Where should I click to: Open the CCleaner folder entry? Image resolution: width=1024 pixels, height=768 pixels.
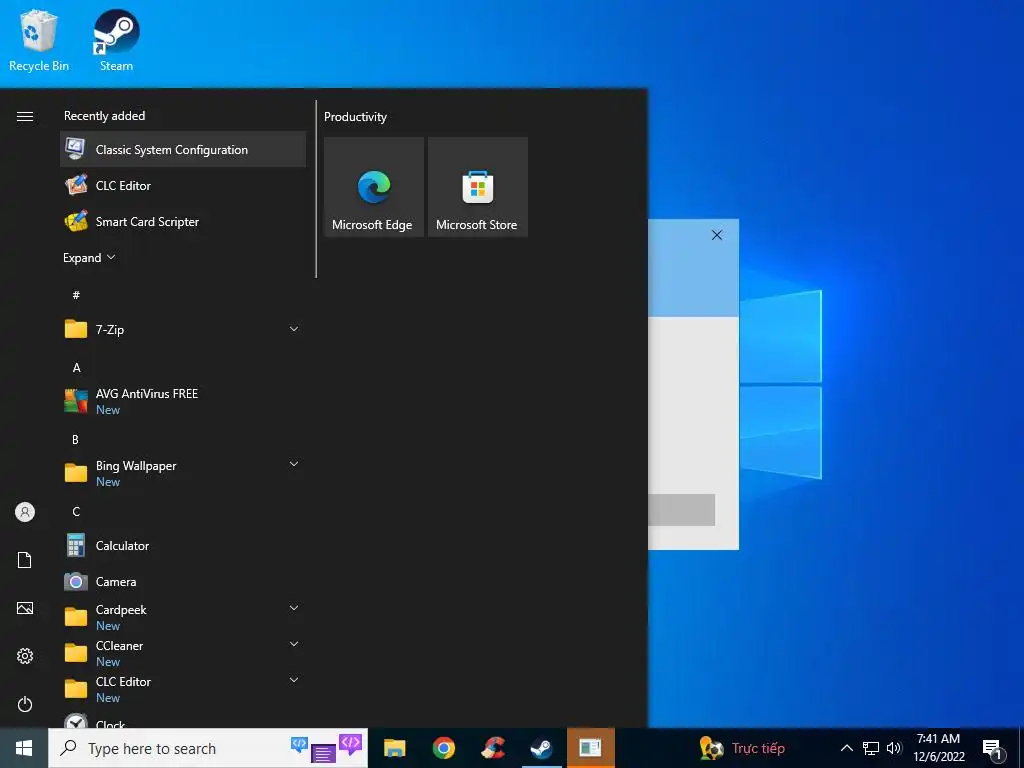(183, 653)
